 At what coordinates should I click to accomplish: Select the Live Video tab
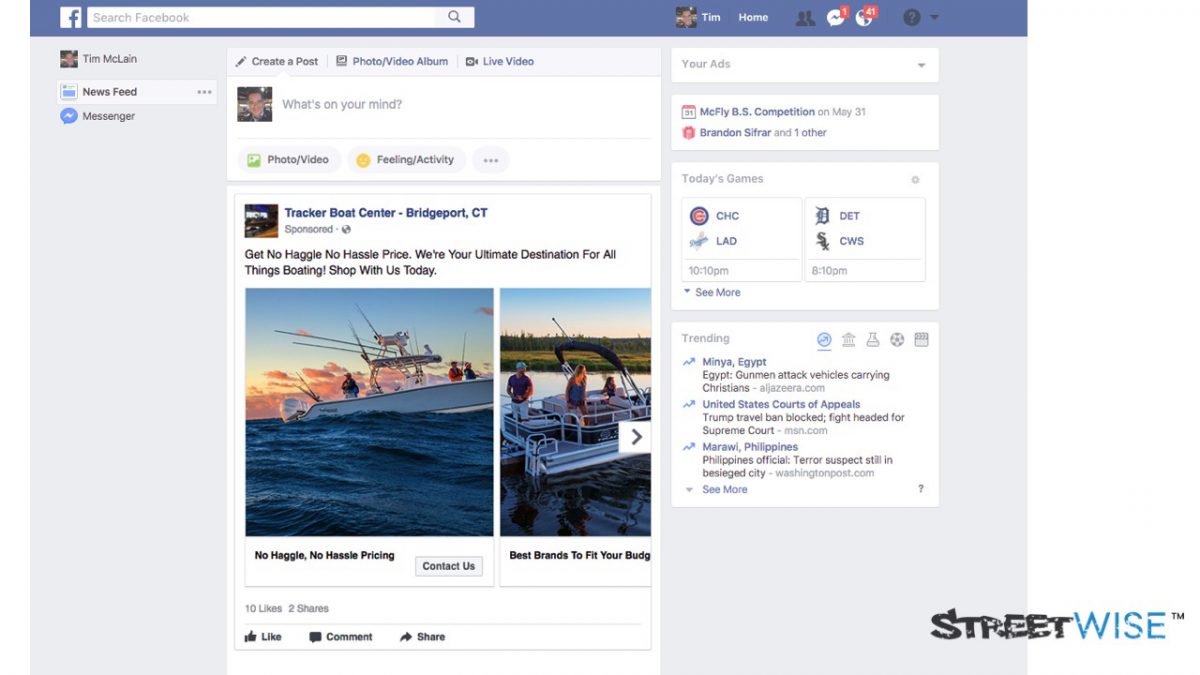500,61
